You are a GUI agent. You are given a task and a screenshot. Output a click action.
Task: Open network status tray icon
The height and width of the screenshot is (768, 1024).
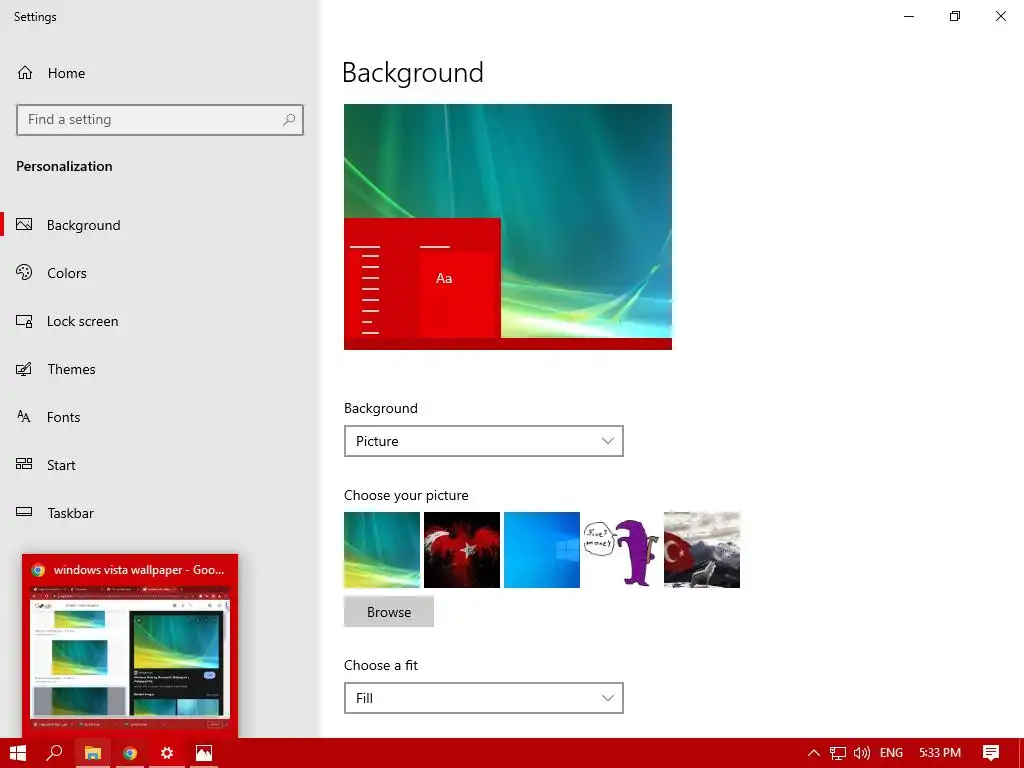pos(838,753)
